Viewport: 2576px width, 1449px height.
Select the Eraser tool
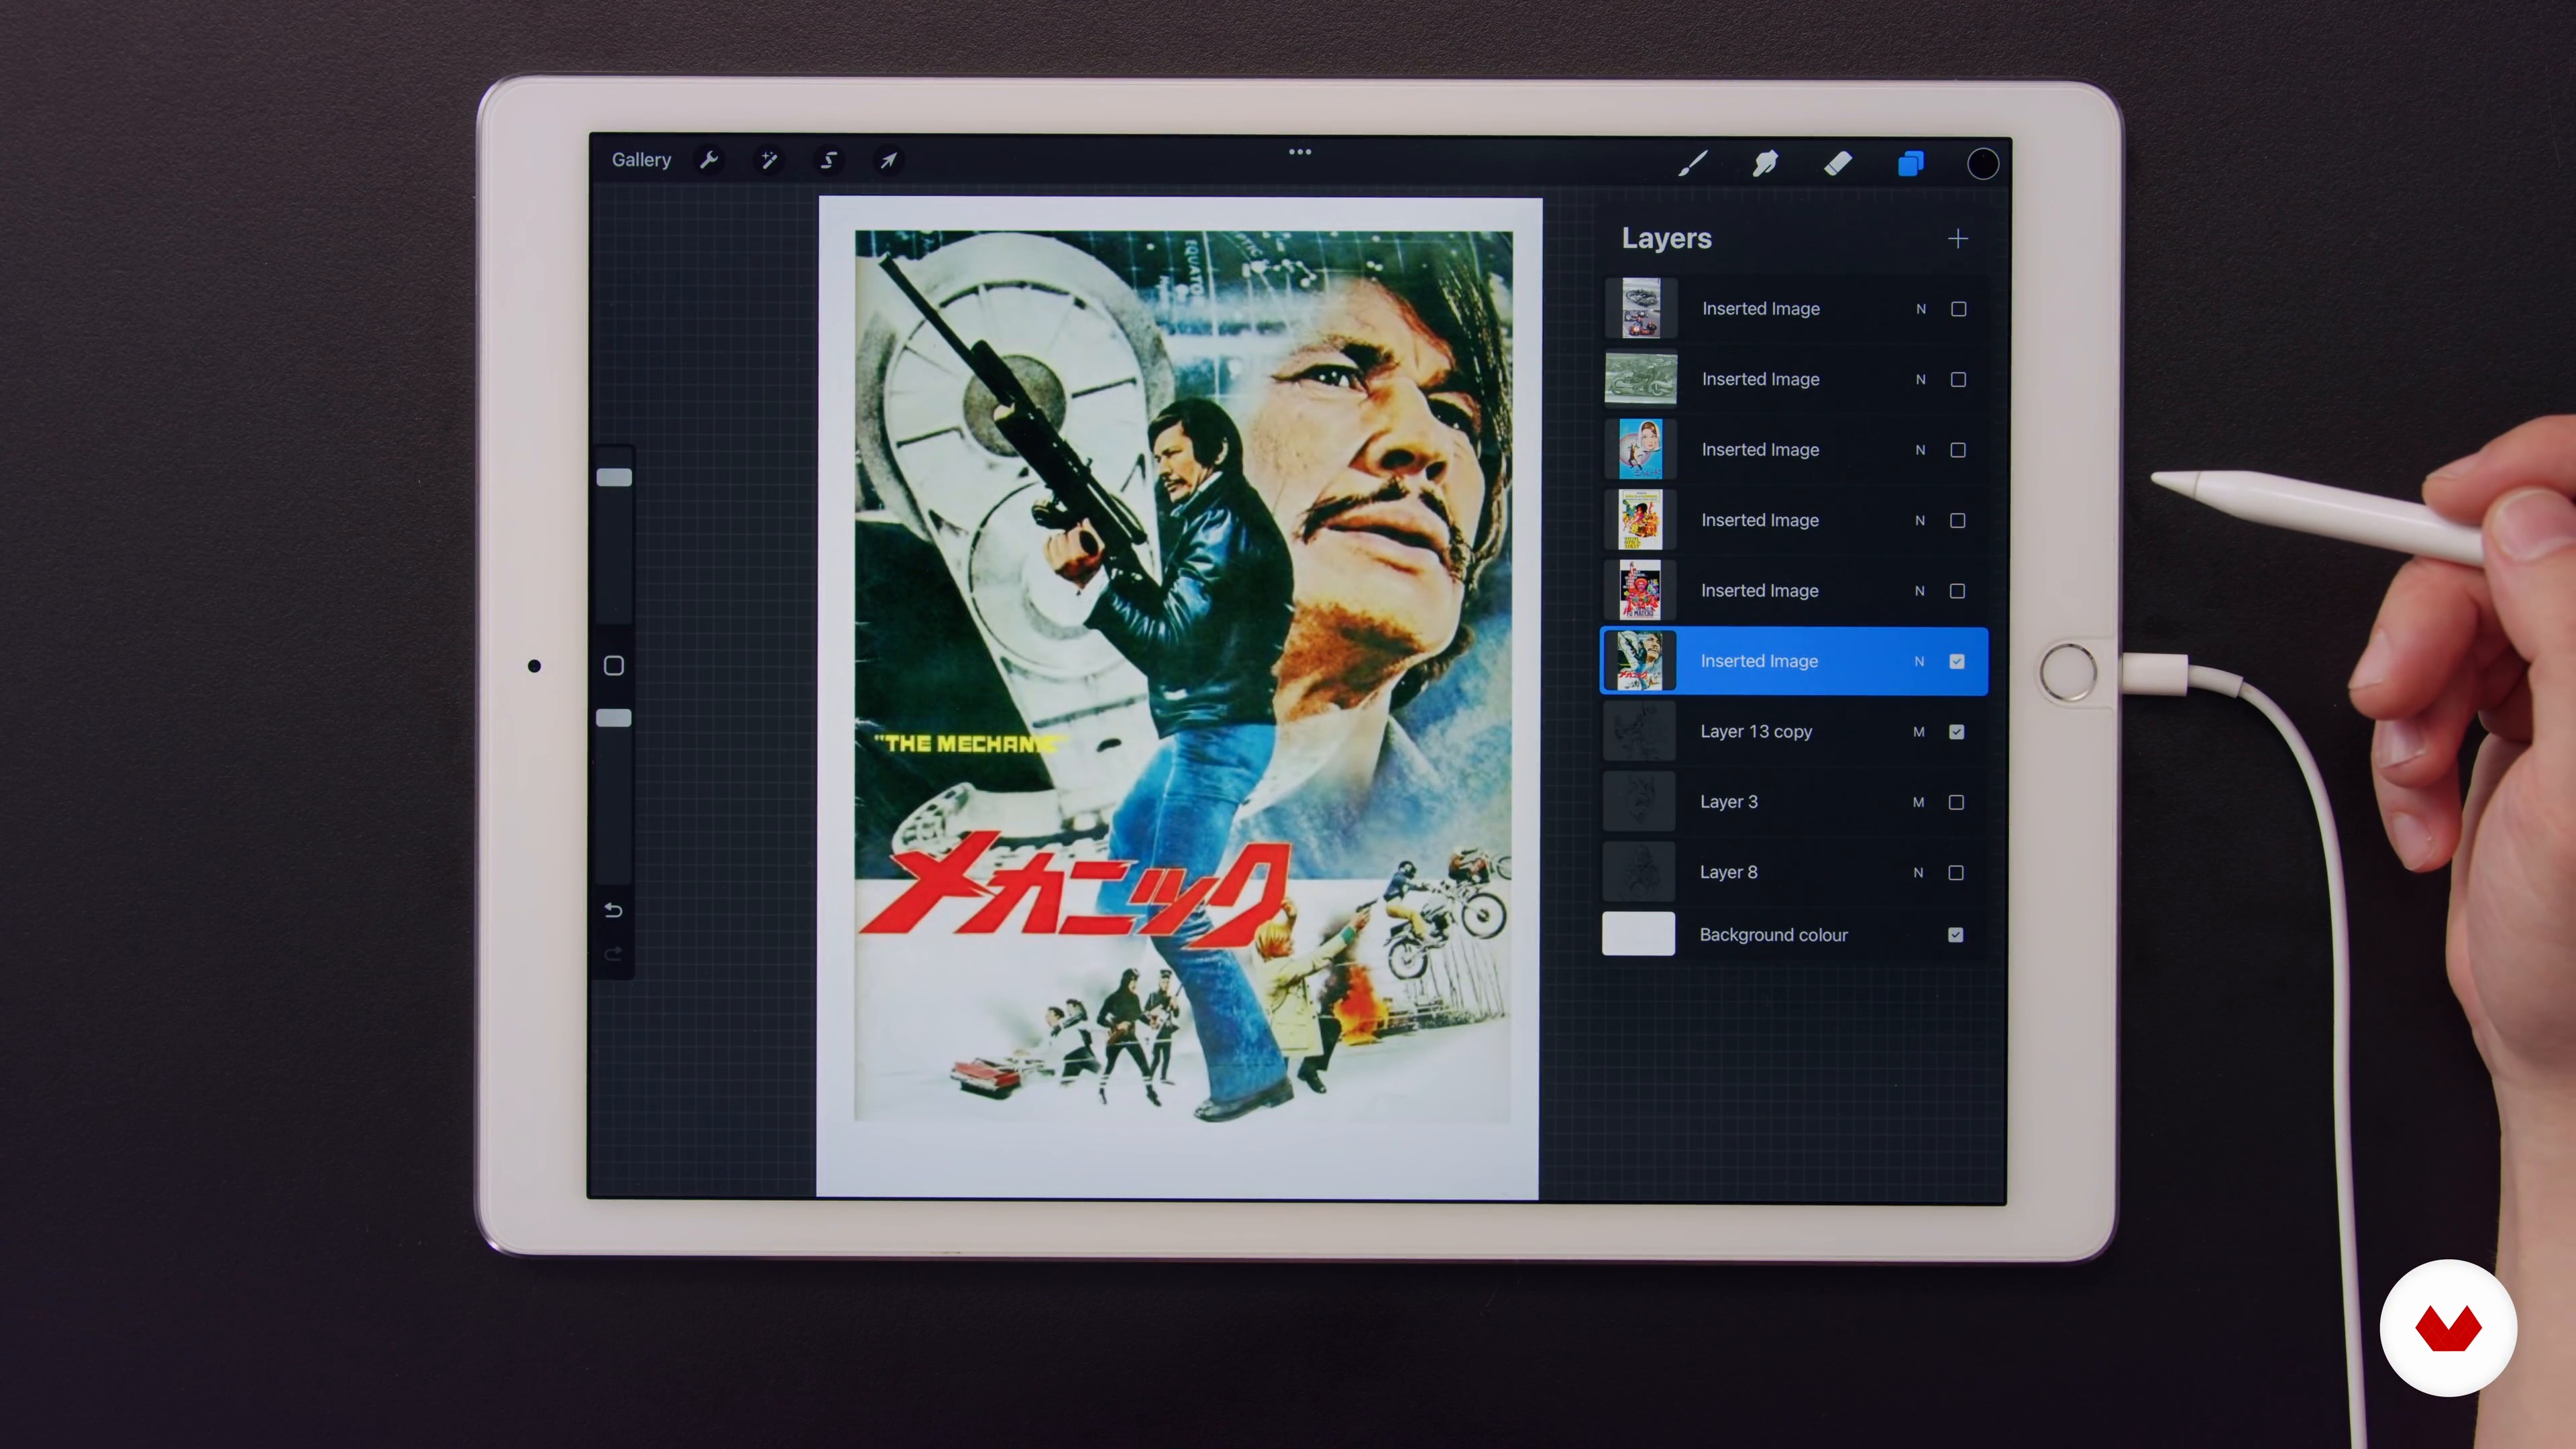pyautogui.click(x=1838, y=163)
